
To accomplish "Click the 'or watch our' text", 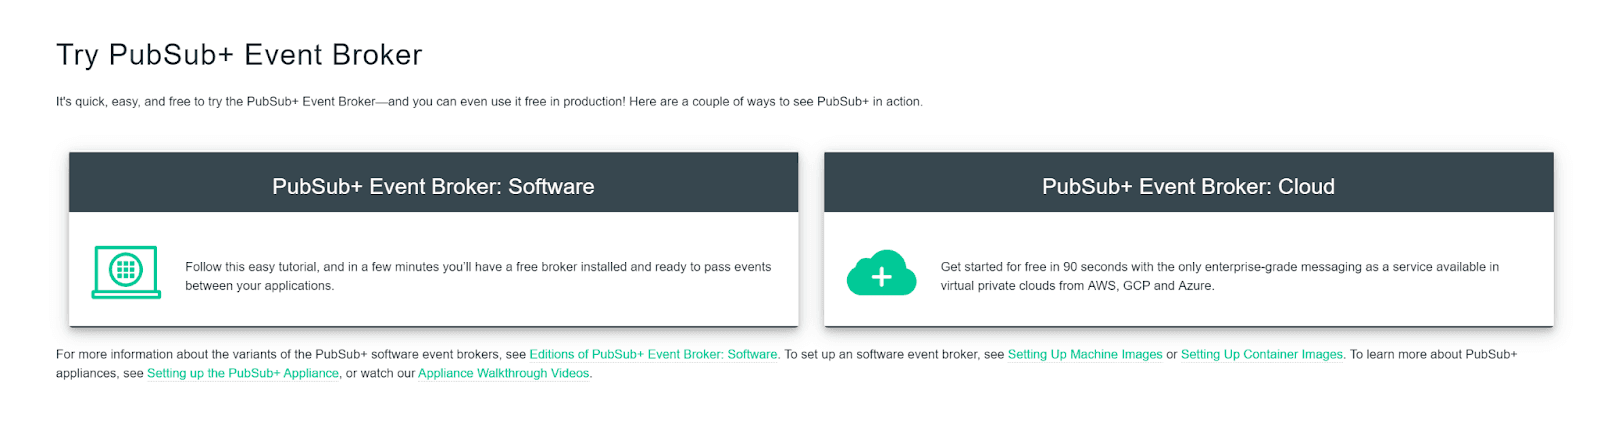I will pos(380,373).
